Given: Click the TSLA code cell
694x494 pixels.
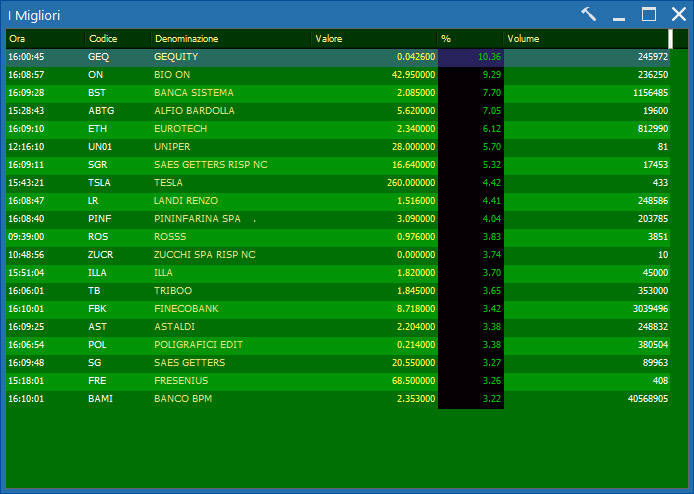Looking at the screenshot, I should (99, 183).
